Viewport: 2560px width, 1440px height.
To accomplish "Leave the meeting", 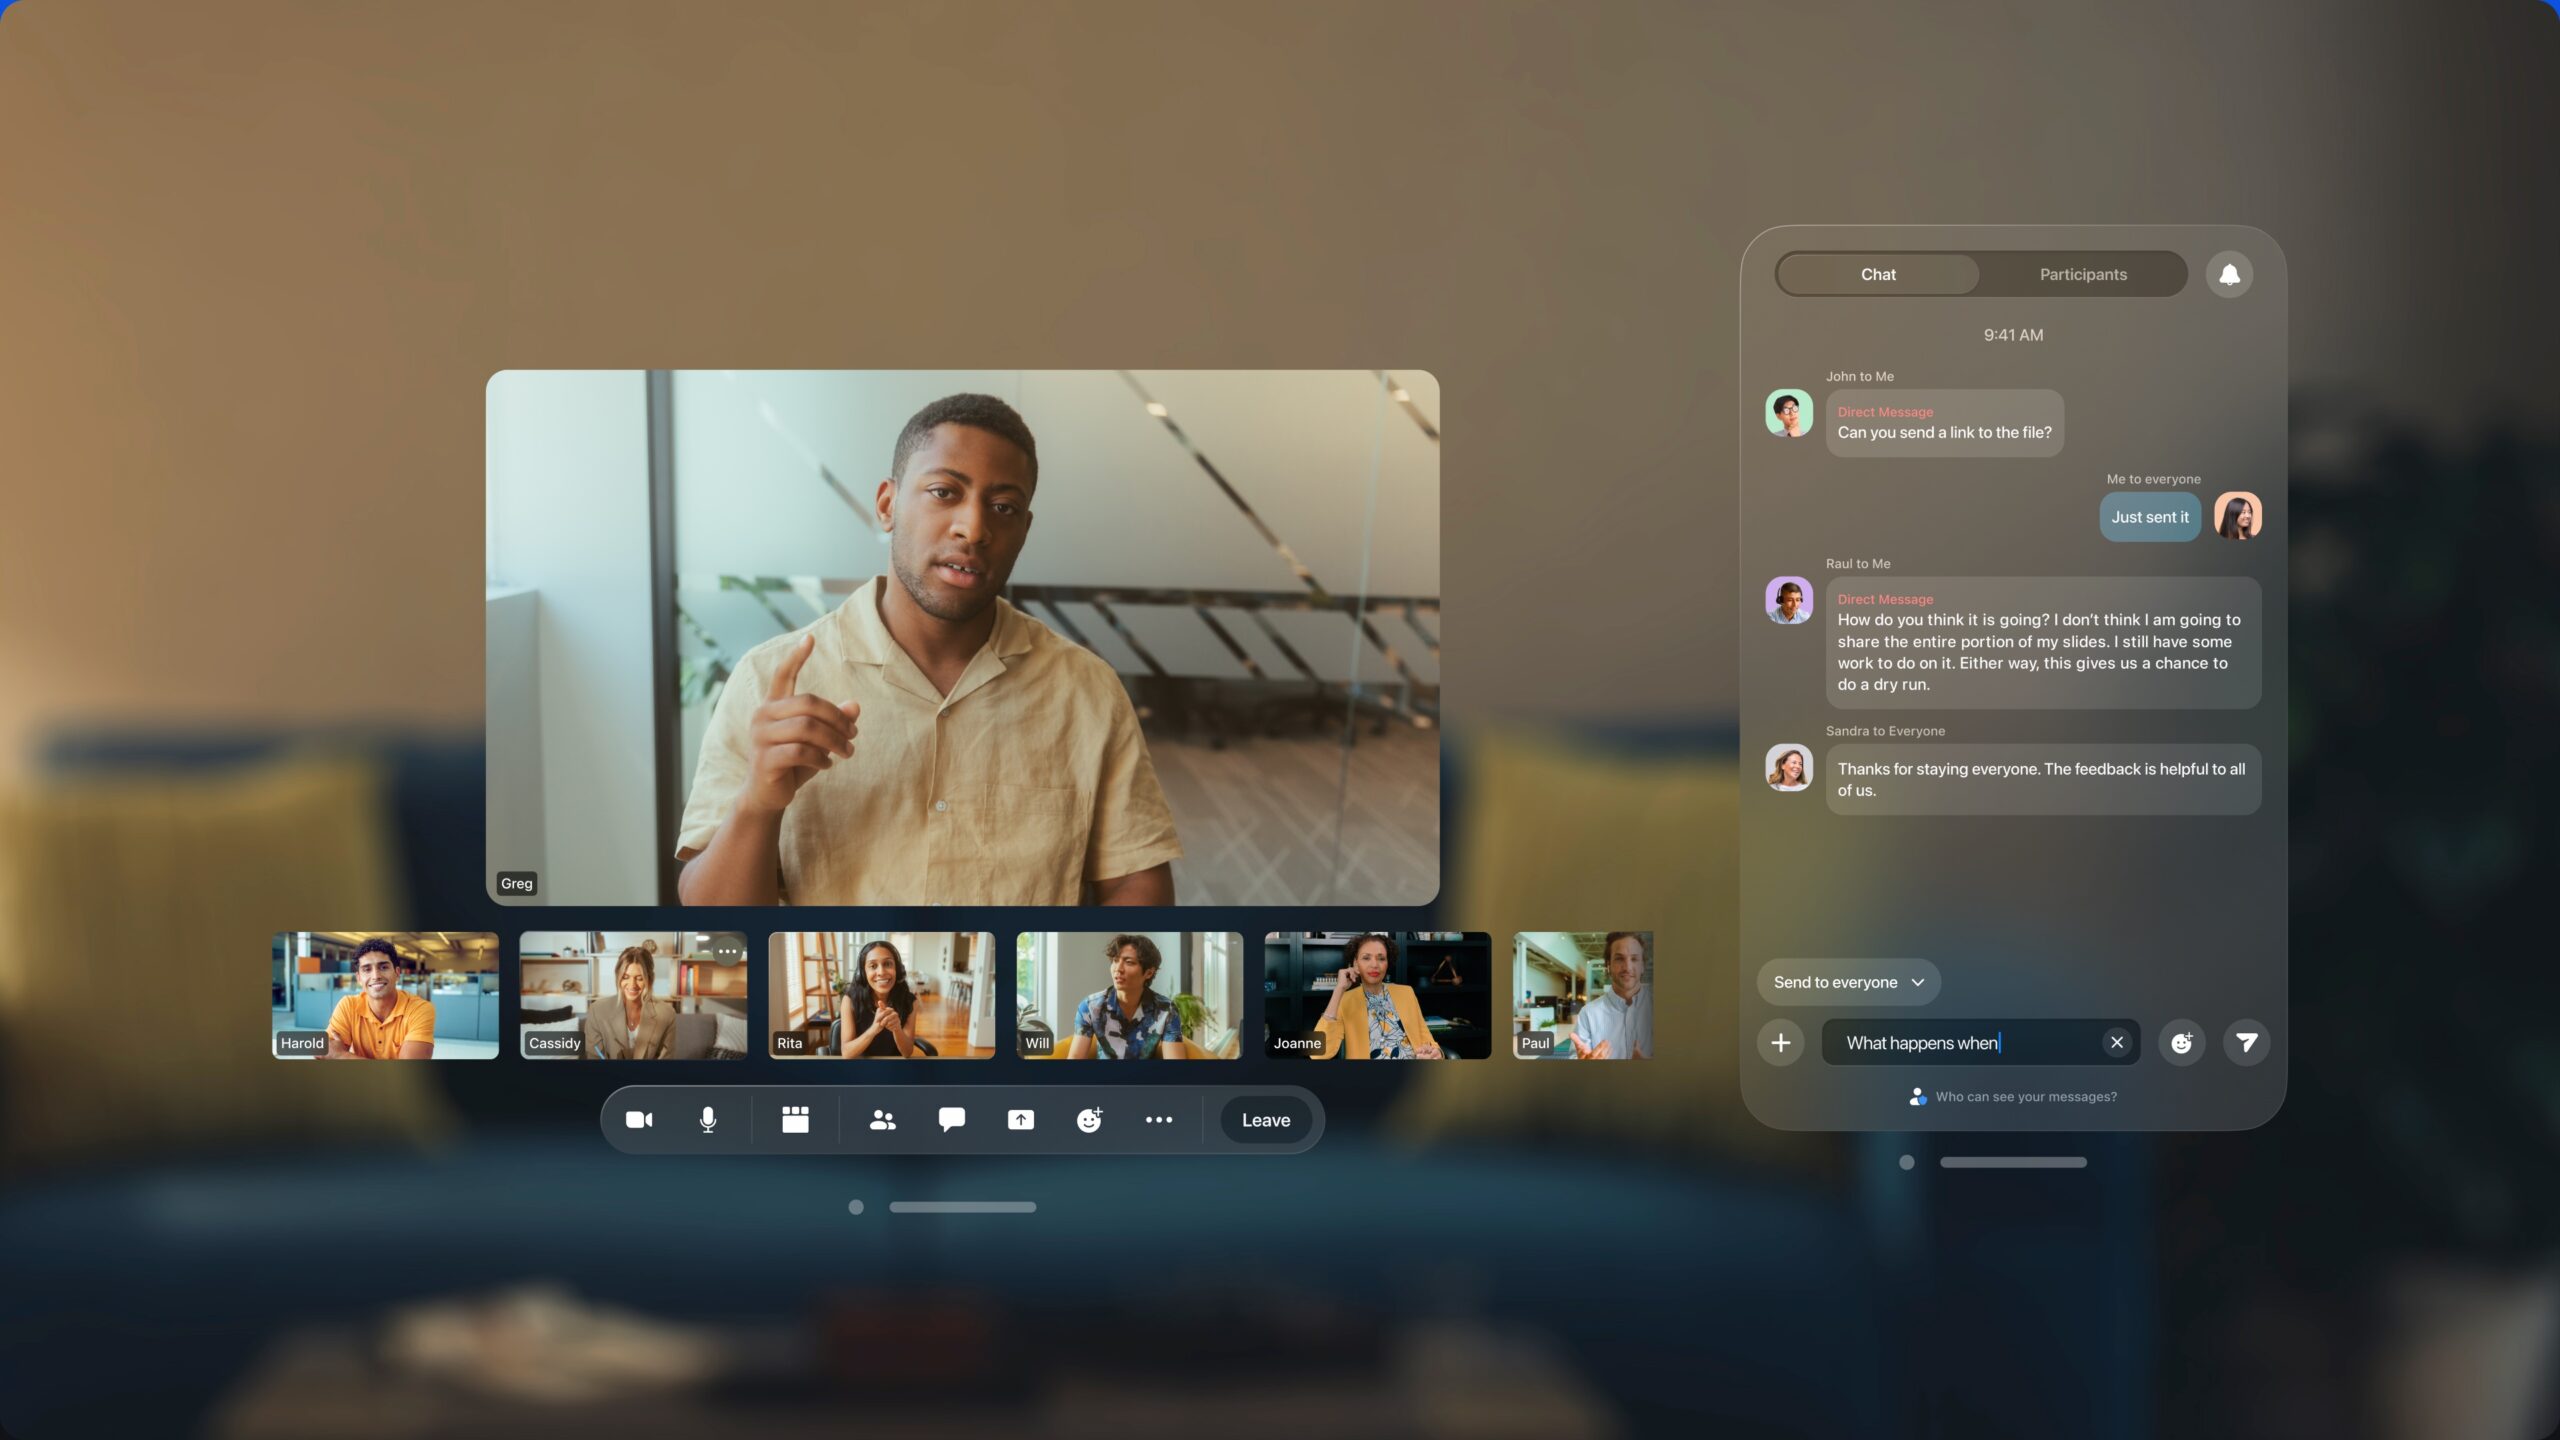I will tap(1265, 1119).
